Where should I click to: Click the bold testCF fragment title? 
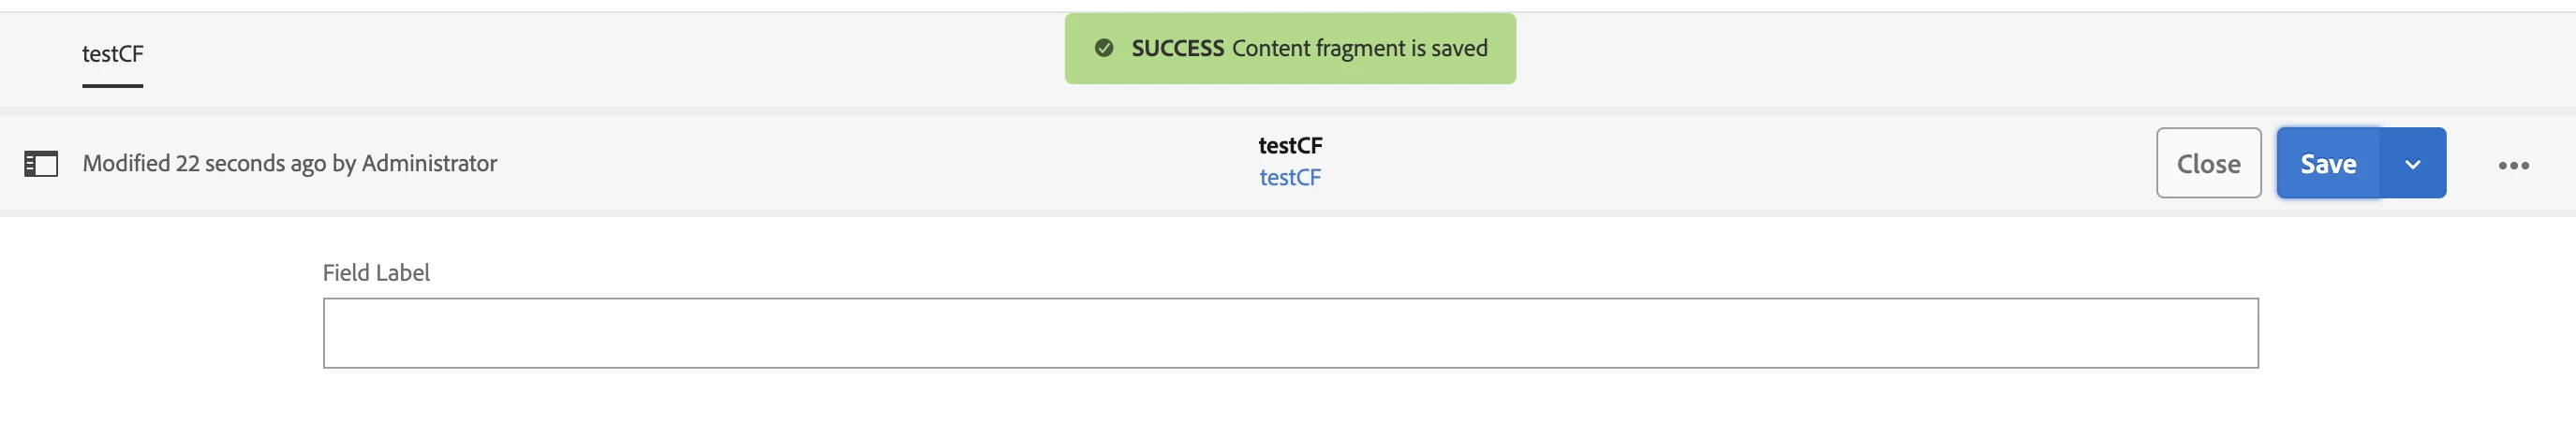point(1290,145)
